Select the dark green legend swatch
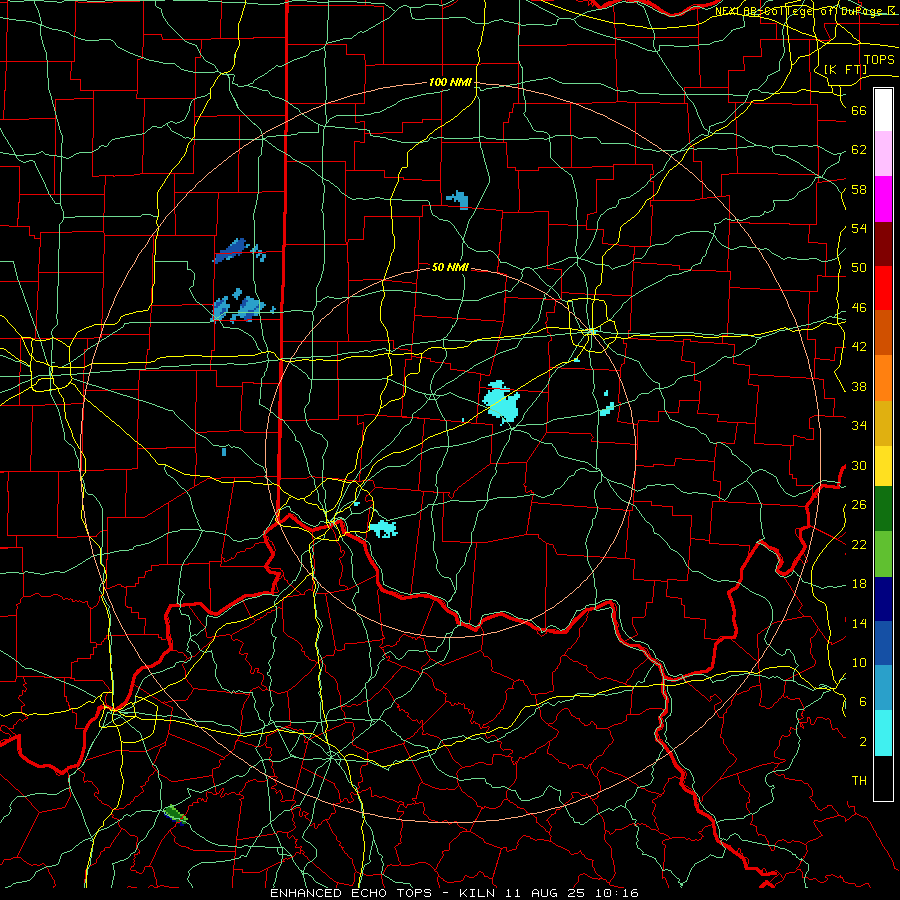Viewport: 900px width, 900px height. coord(883,509)
